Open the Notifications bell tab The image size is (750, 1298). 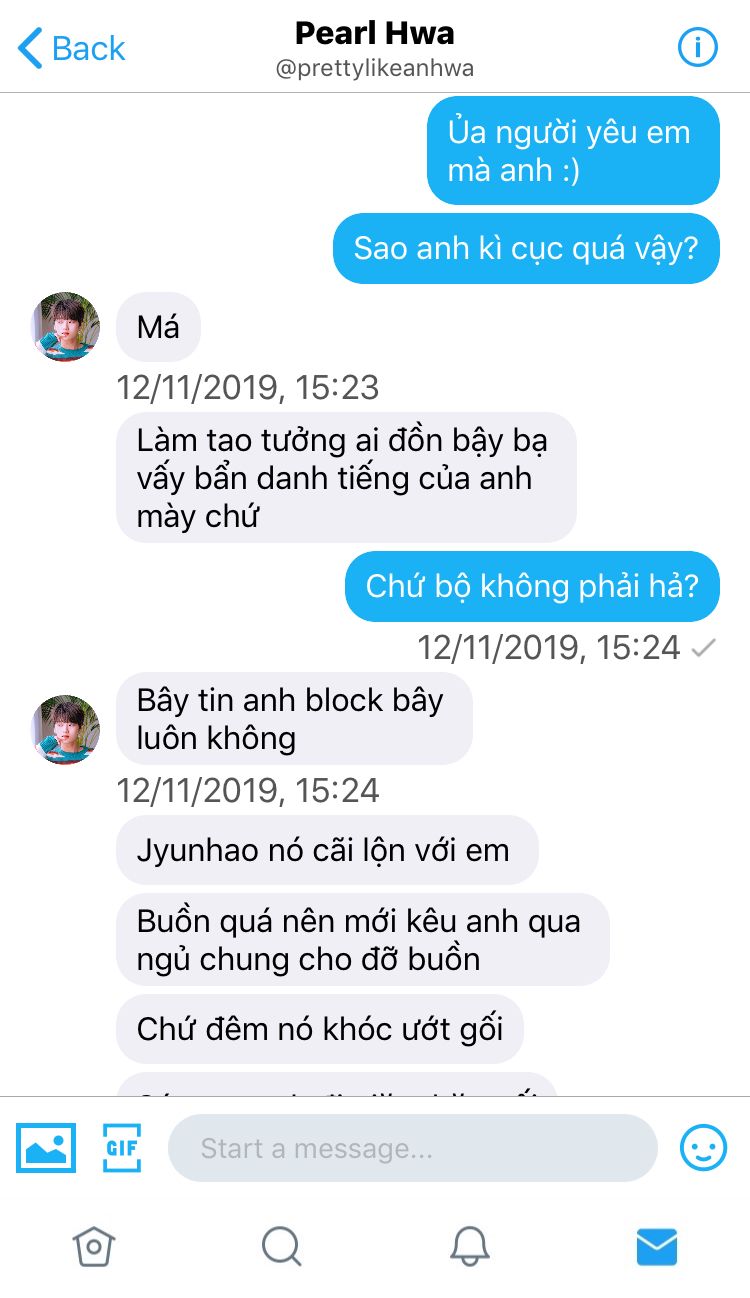(x=469, y=1246)
